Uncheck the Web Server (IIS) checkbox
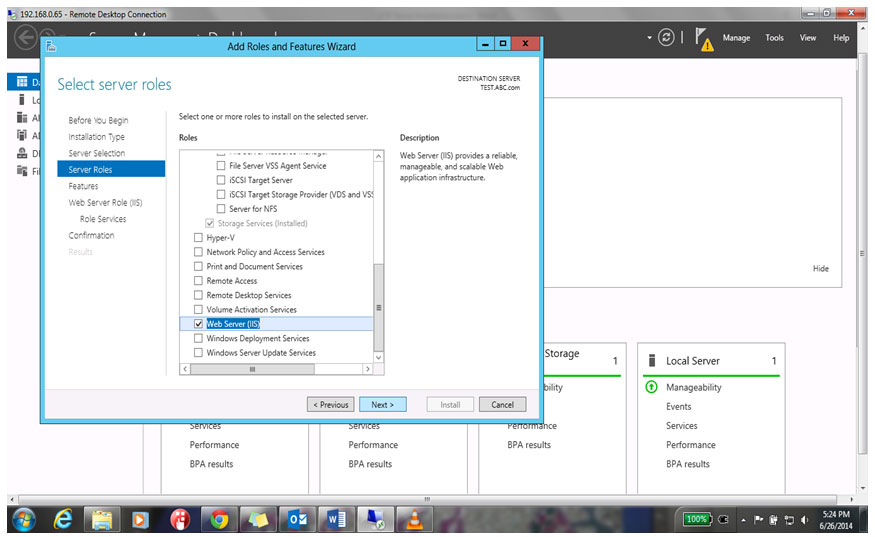 tap(198, 324)
